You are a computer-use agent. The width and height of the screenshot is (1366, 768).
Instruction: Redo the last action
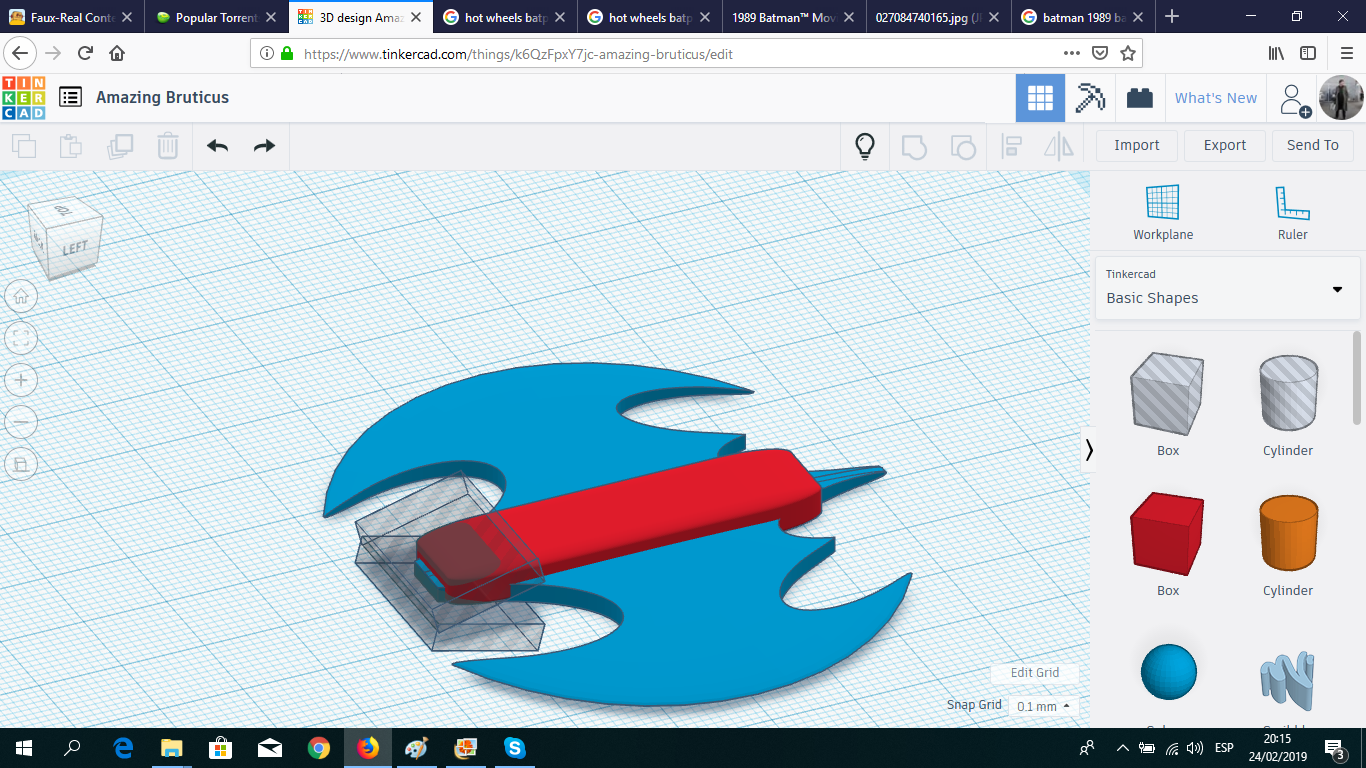(264, 146)
